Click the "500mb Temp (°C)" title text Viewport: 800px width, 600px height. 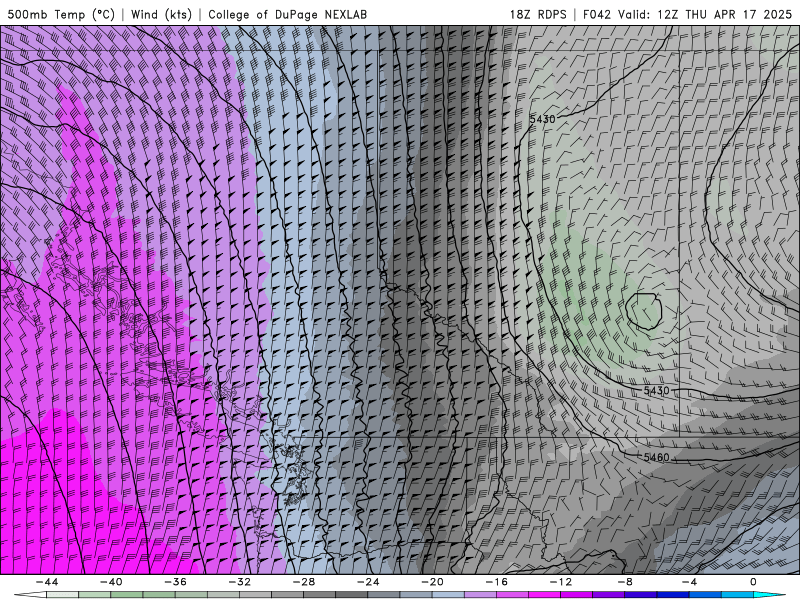[61, 14]
